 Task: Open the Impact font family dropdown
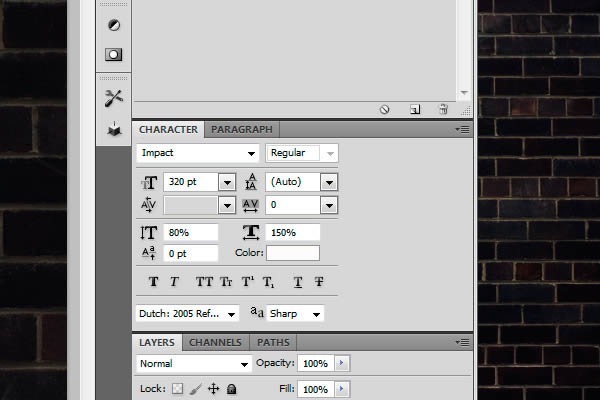pos(251,153)
